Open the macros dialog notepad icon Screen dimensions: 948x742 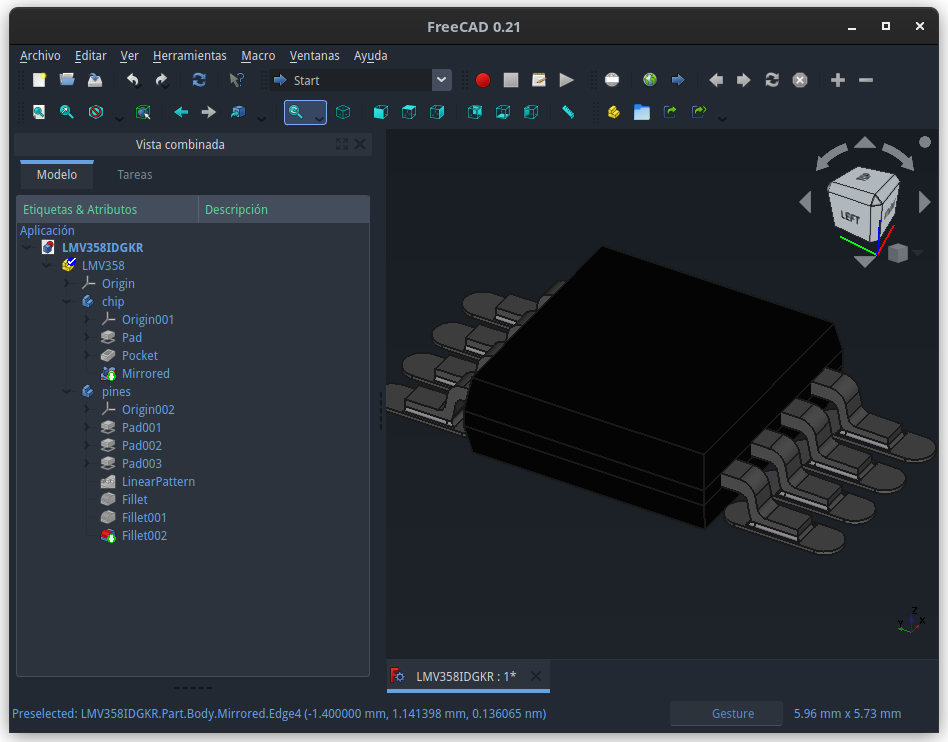click(539, 80)
